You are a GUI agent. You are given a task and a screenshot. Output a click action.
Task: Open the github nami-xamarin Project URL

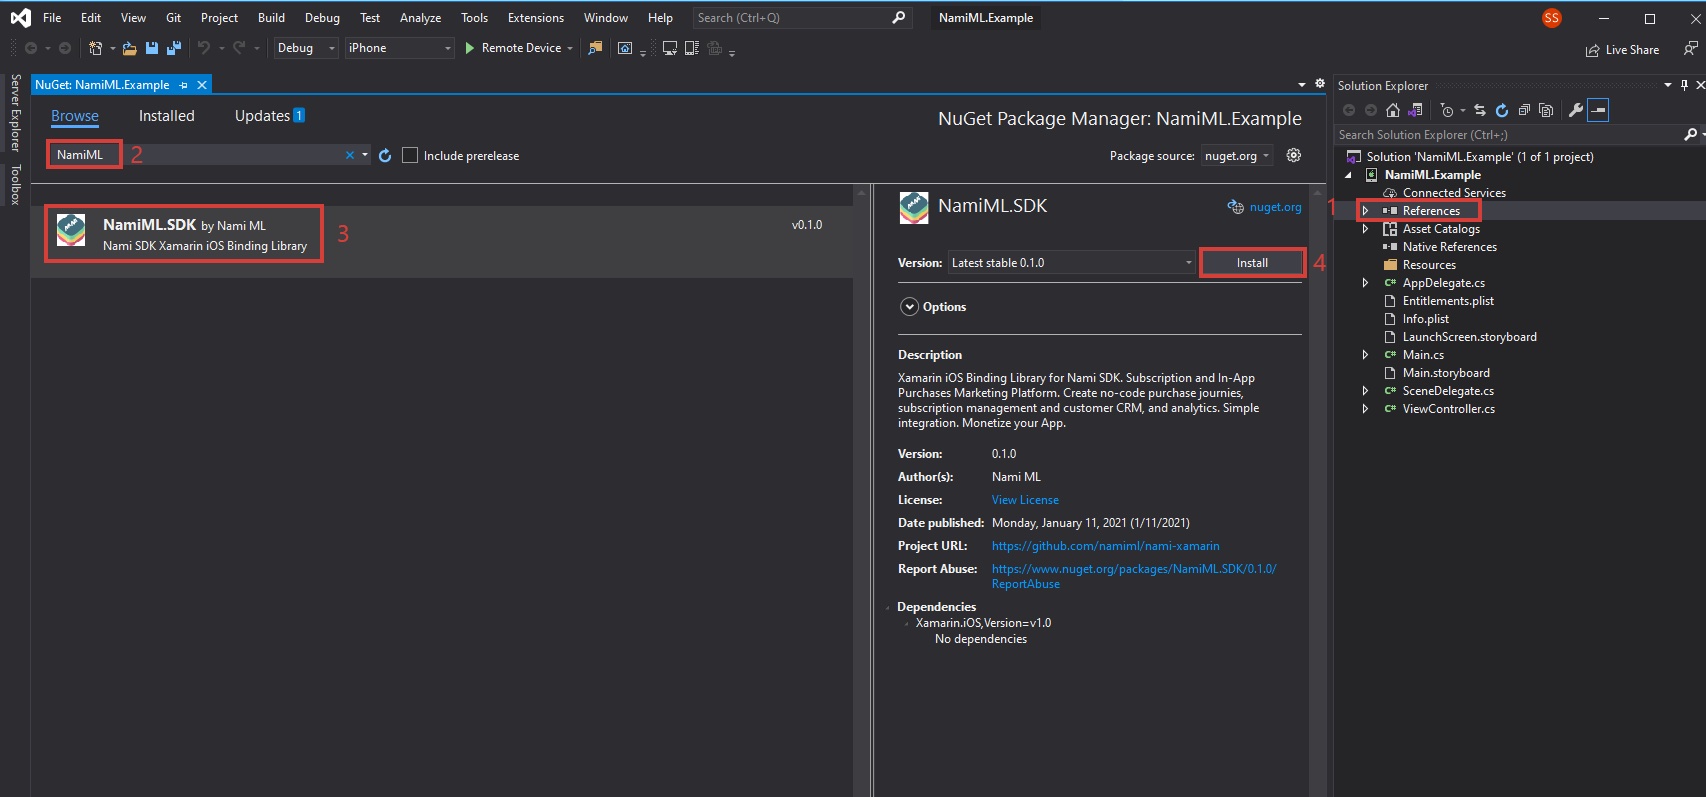1106,546
